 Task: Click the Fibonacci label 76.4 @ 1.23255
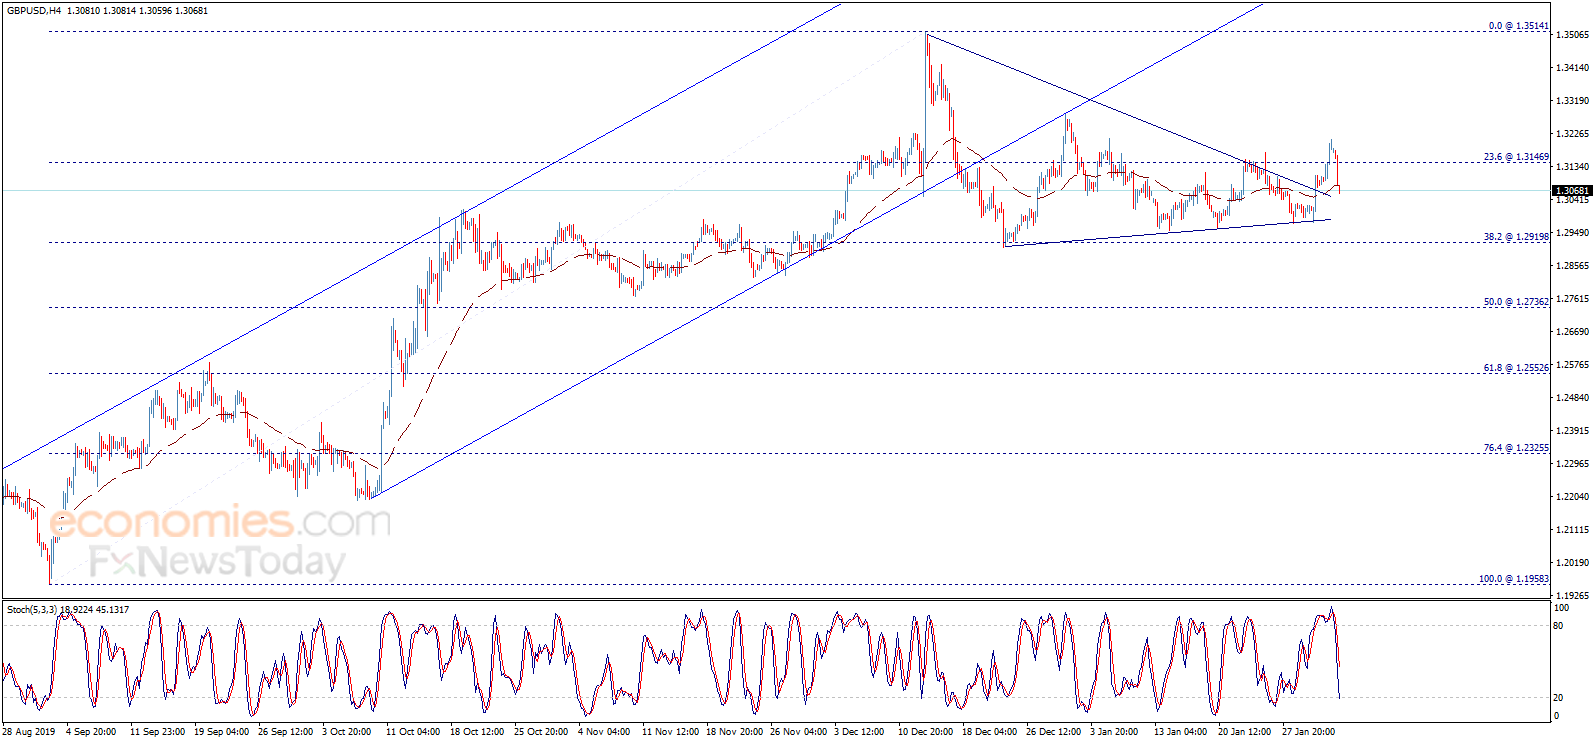[1516, 448]
